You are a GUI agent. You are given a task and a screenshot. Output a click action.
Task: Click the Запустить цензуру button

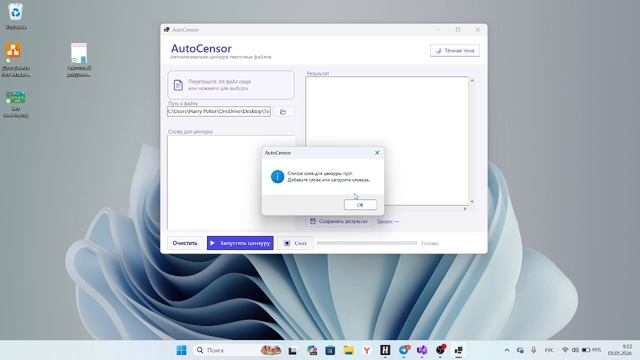tap(240, 243)
